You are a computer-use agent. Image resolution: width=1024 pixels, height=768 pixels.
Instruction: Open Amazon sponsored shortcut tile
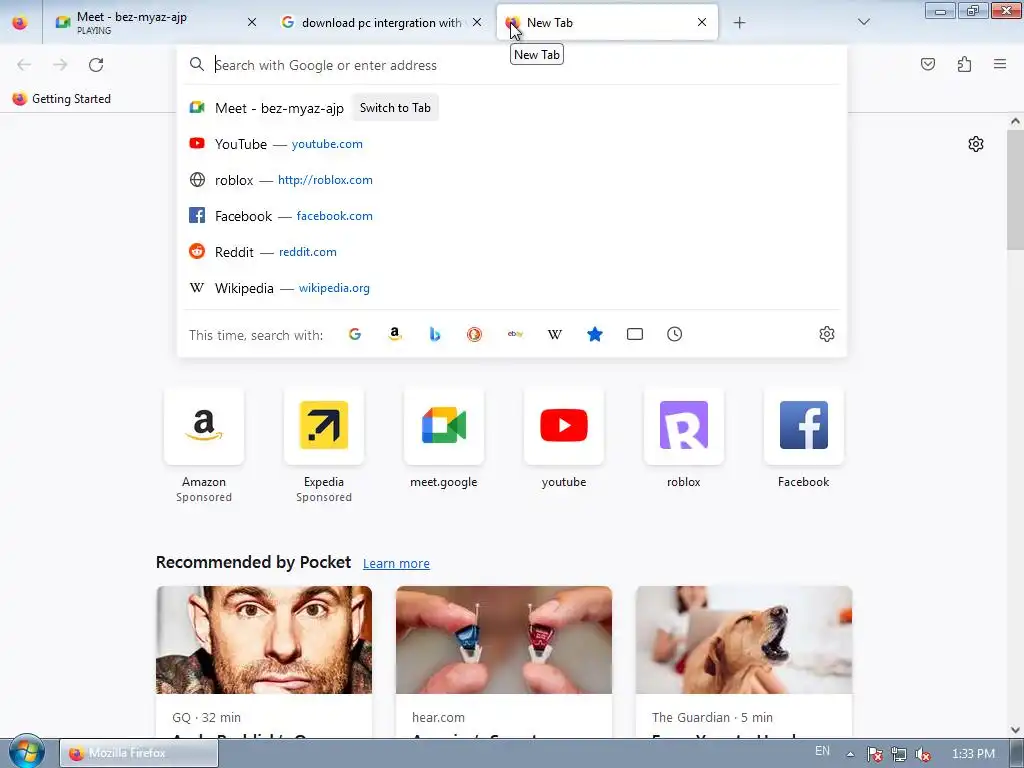(x=204, y=426)
